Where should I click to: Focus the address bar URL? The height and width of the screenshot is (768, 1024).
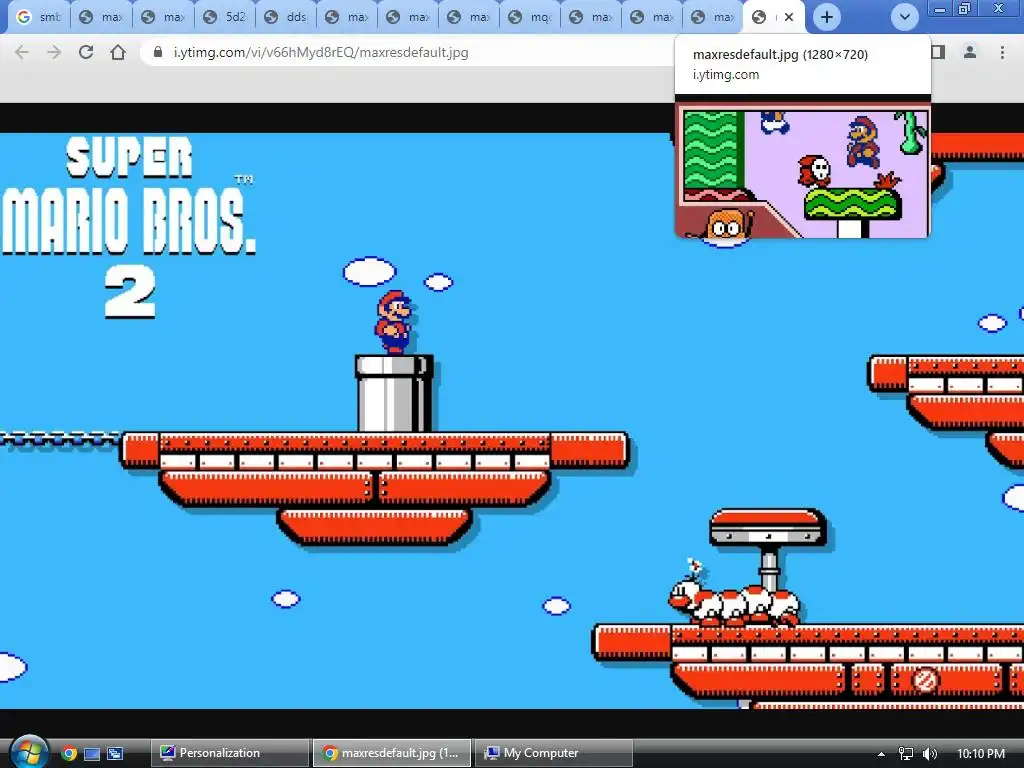[321, 52]
